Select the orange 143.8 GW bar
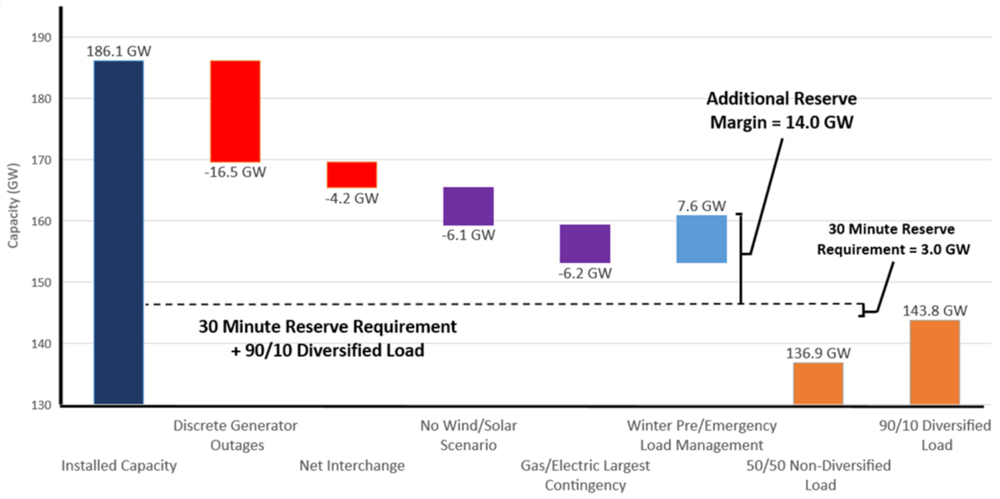 [x=934, y=362]
